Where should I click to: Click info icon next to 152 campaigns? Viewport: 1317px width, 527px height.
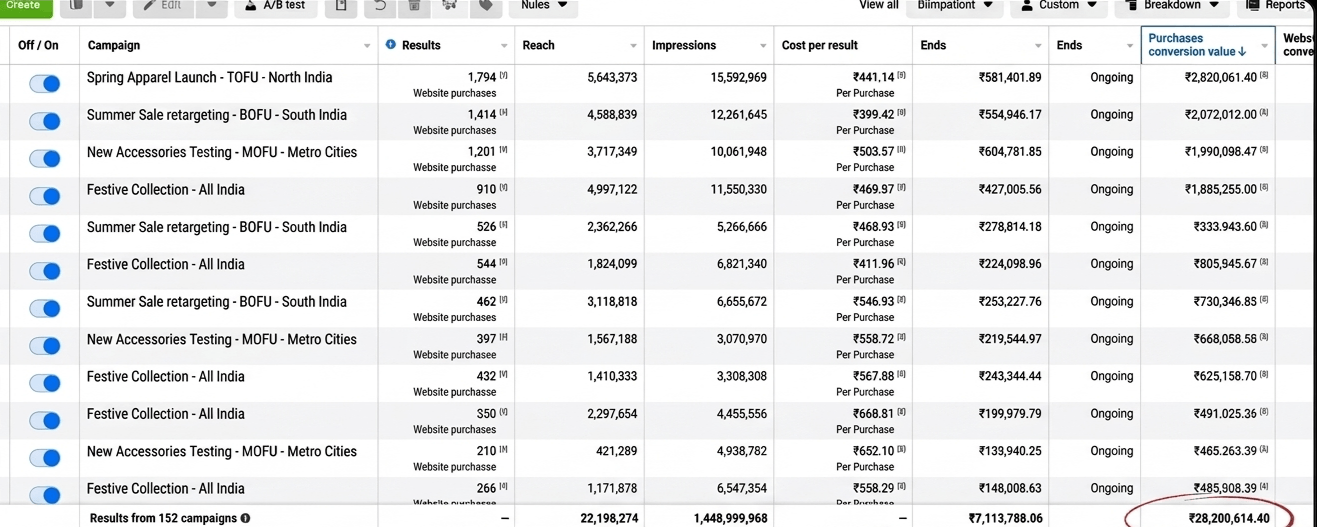[x=245, y=518]
